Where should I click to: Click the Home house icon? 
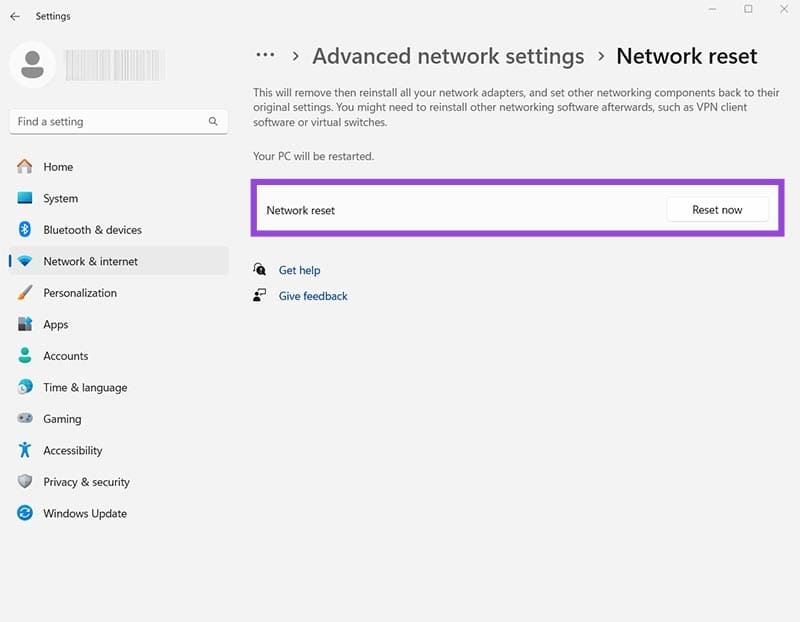pyautogui.click(x=24, y=166)
